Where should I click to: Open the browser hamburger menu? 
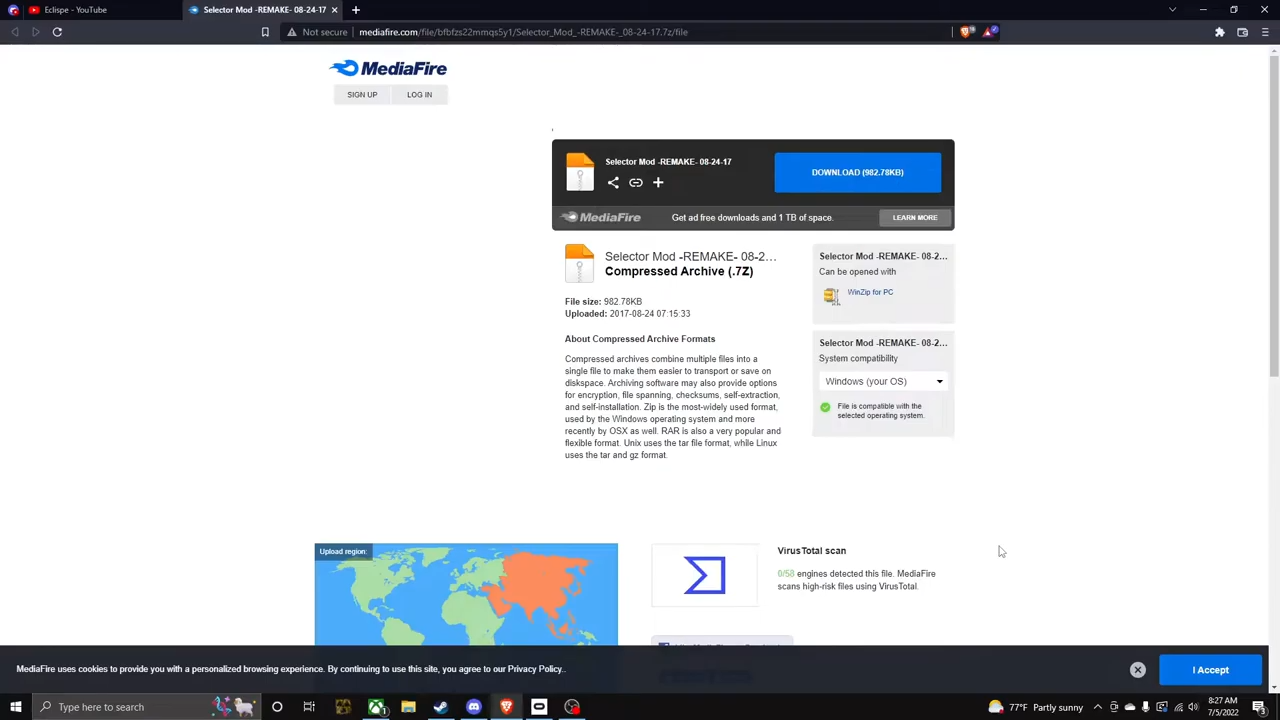click(x=1265, y=32)
